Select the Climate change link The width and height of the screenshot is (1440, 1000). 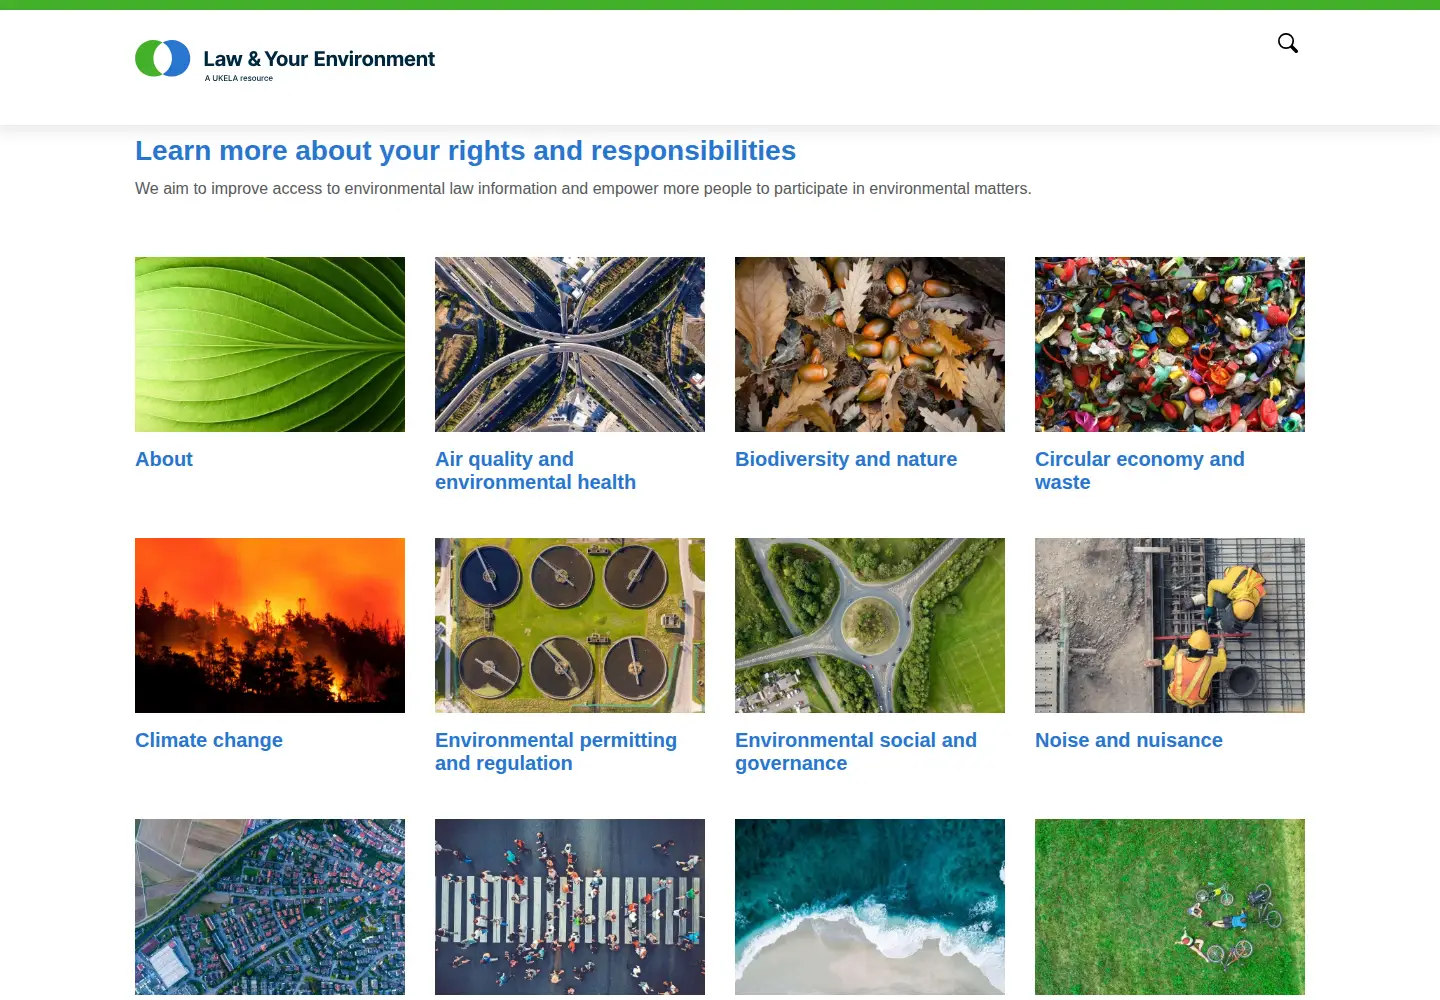(x=209, y=740)
